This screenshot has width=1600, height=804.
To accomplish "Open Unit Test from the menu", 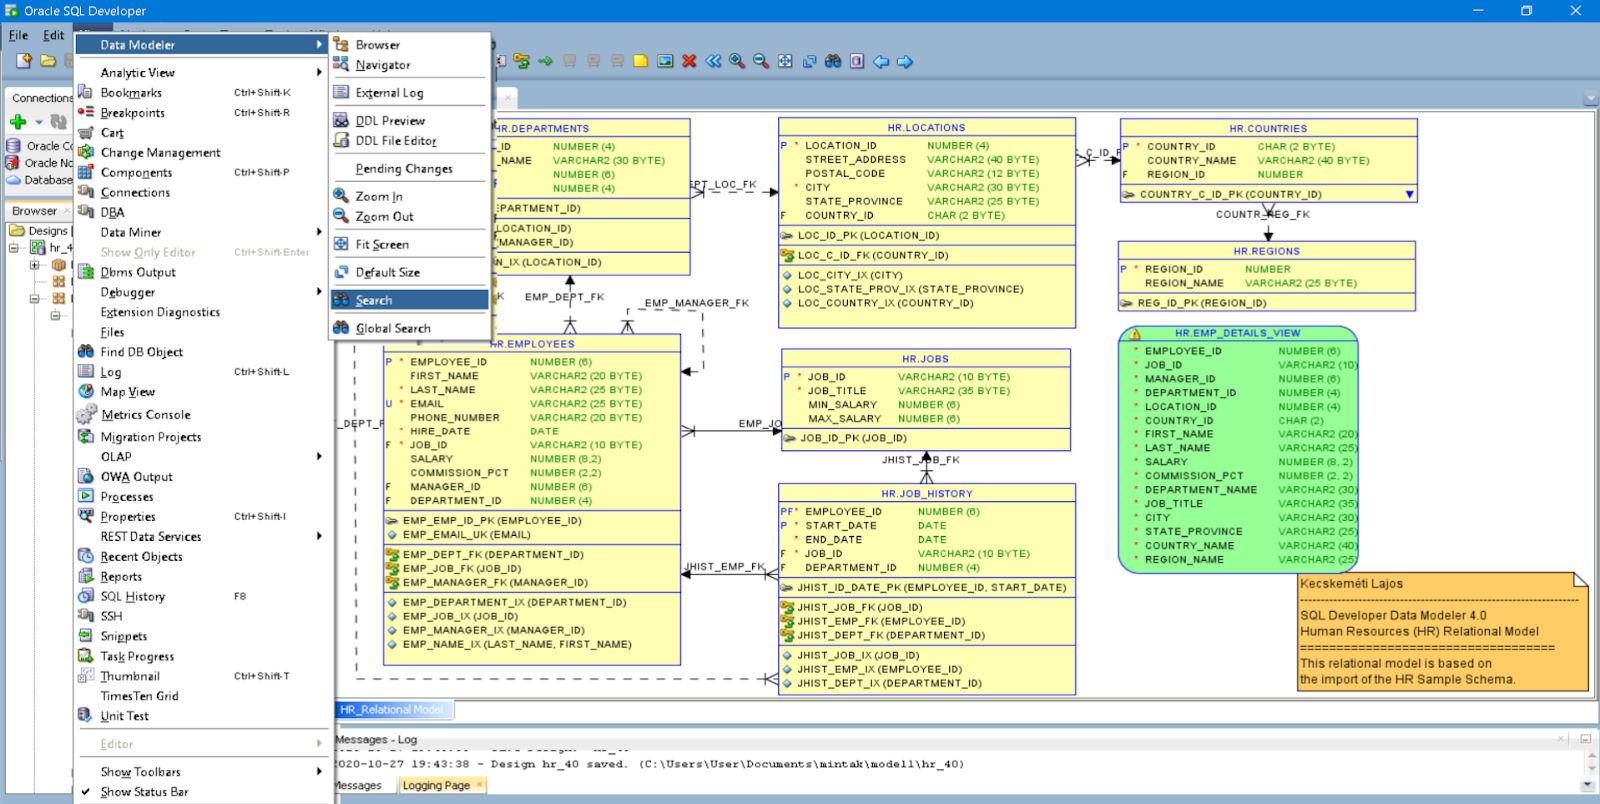I will [x=203, y=716].
